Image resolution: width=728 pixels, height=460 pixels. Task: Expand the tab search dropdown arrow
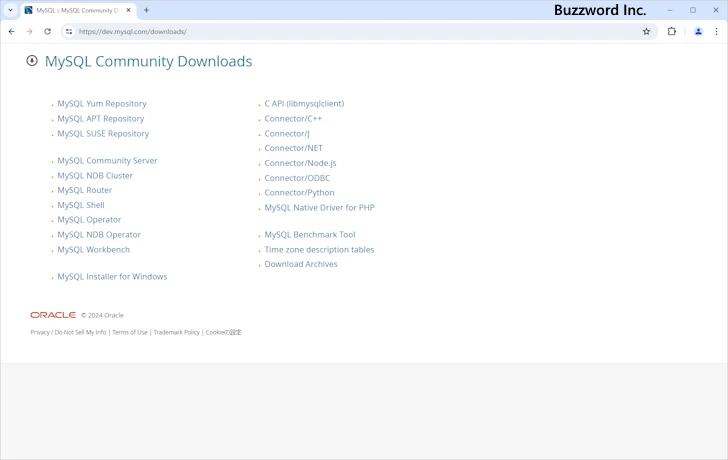click(x=10, y=10)
